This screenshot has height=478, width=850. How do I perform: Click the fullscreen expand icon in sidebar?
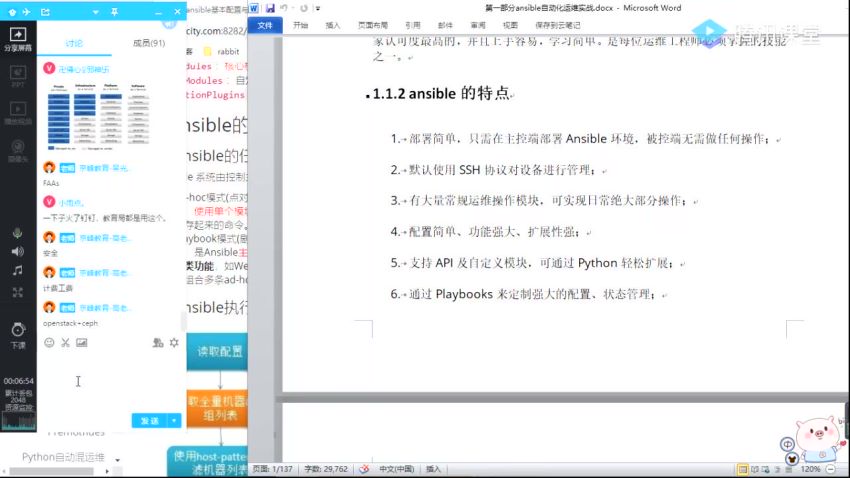(x=18, y=293)
